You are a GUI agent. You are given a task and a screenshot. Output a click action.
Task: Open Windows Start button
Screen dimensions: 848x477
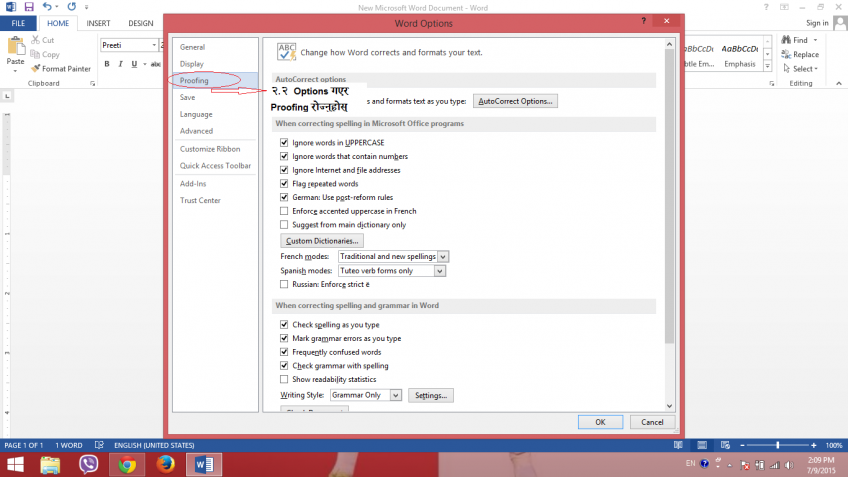click(x=15, y=465)
